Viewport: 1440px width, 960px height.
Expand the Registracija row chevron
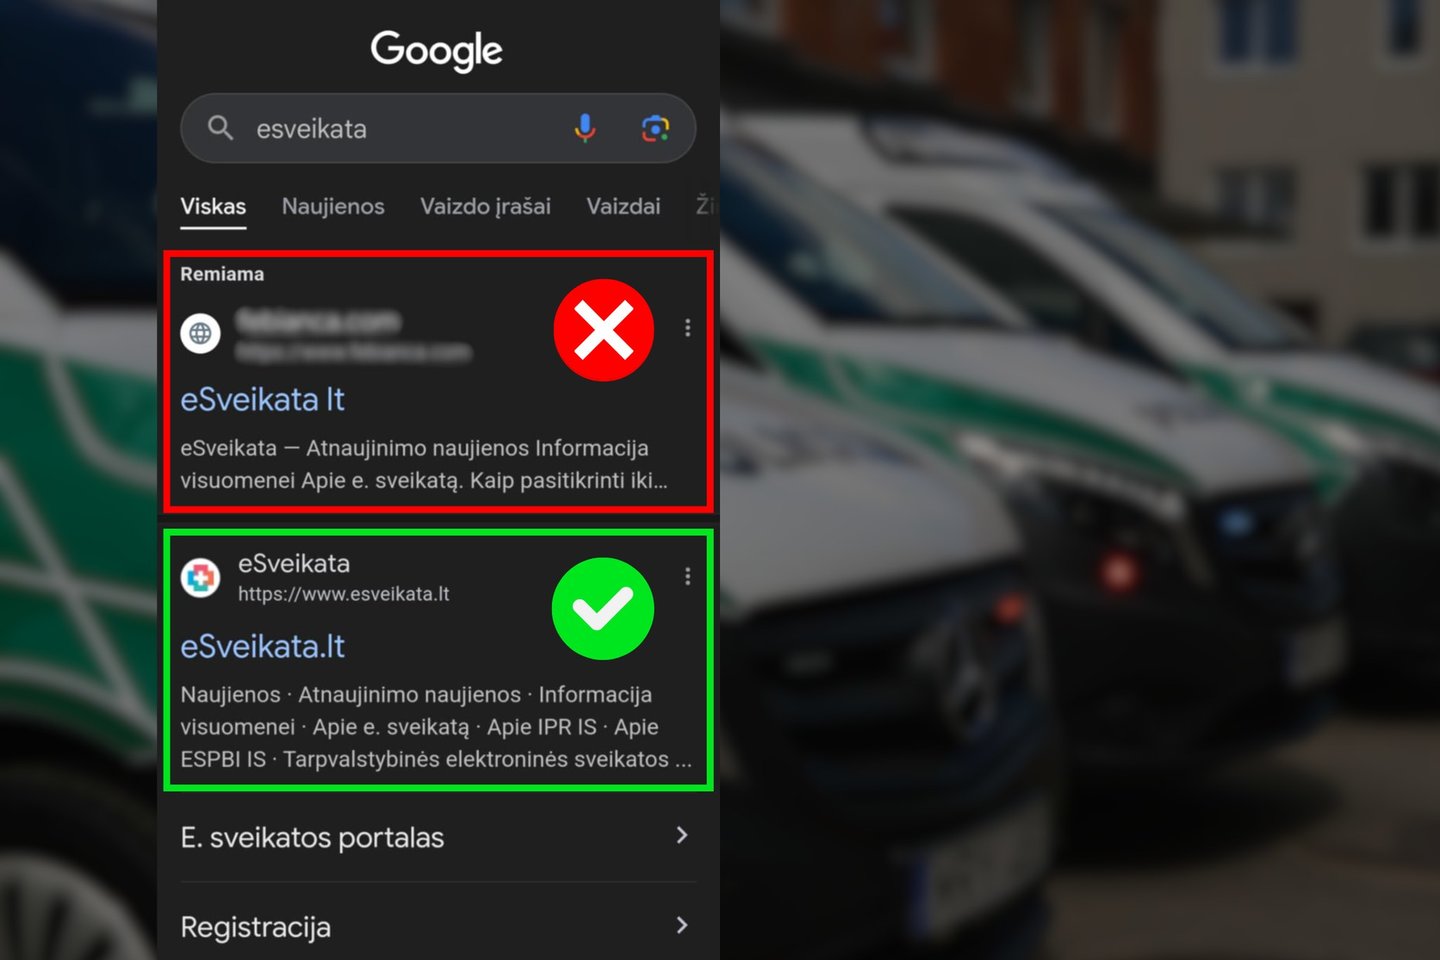click(681, 925)
